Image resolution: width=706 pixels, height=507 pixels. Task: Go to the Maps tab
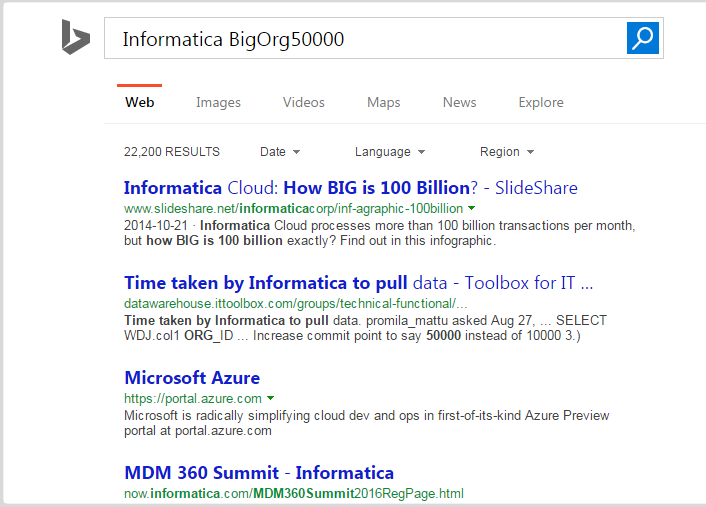[x=383, y=102]
